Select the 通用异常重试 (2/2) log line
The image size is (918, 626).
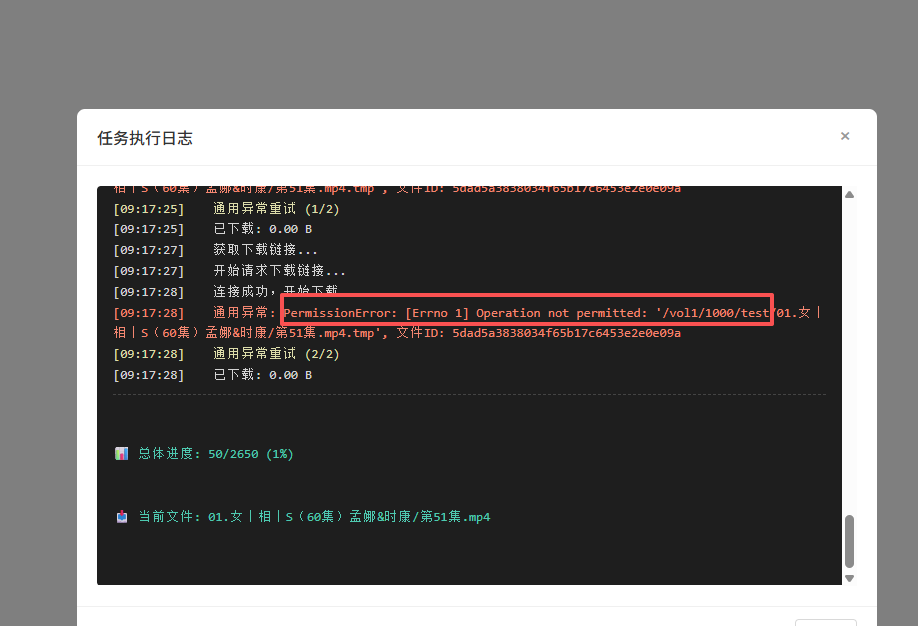(x=227, y=354)
